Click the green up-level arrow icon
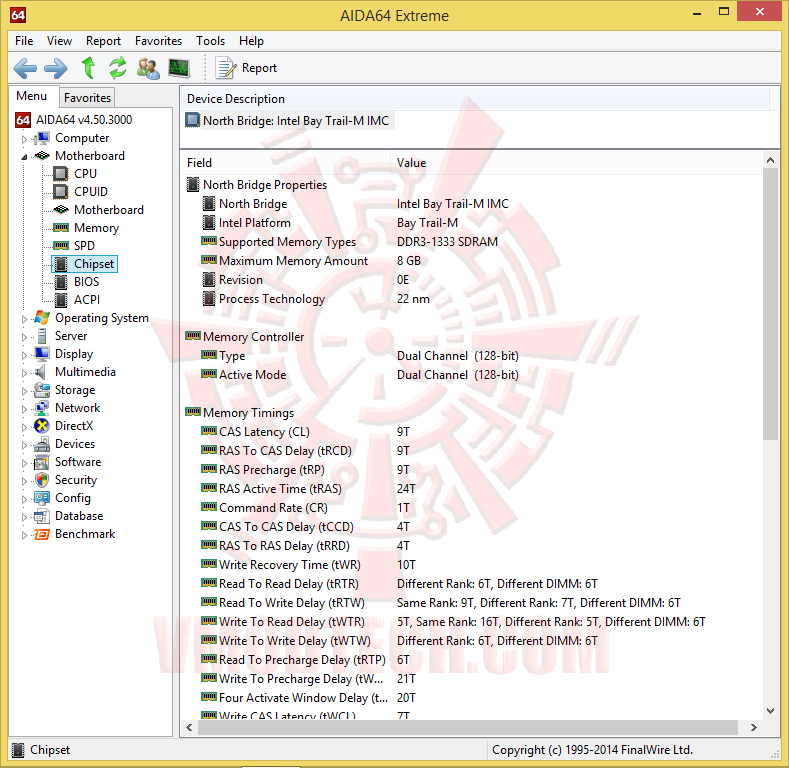 point(89,67)
